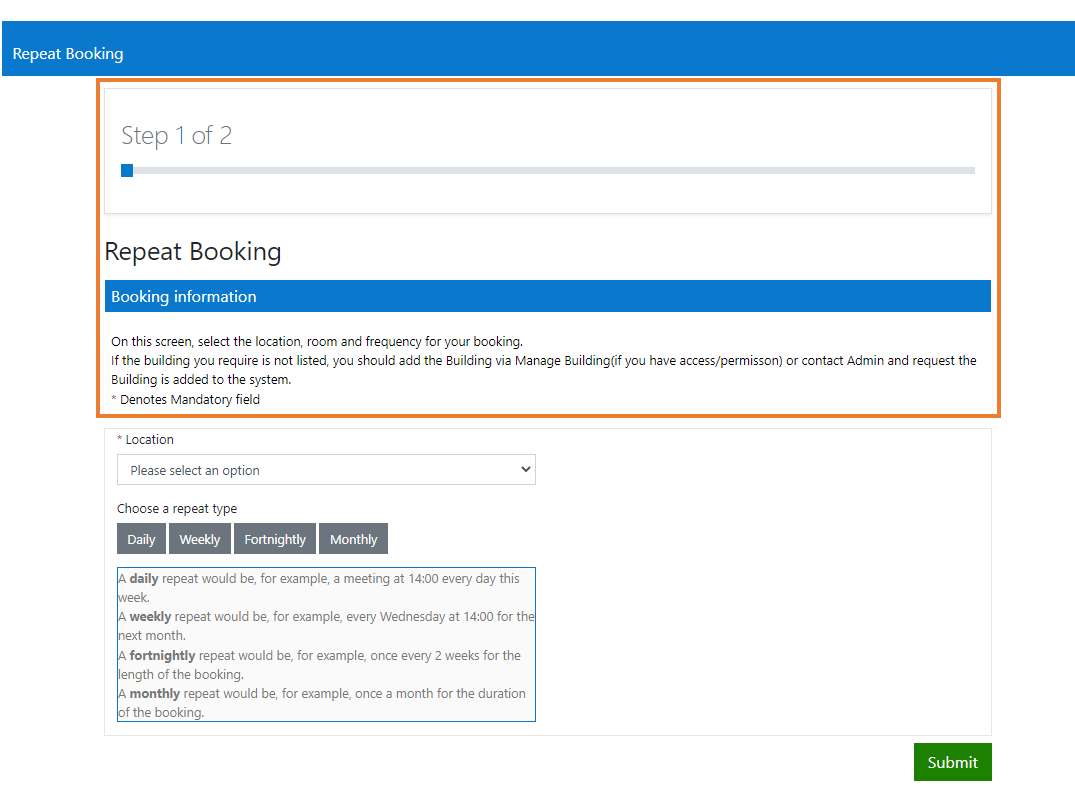Click the 'On this screen, select' instruction line
The height and width of the screenshot is (805, 1075).
pyautogui.click(x=317, y=341)
